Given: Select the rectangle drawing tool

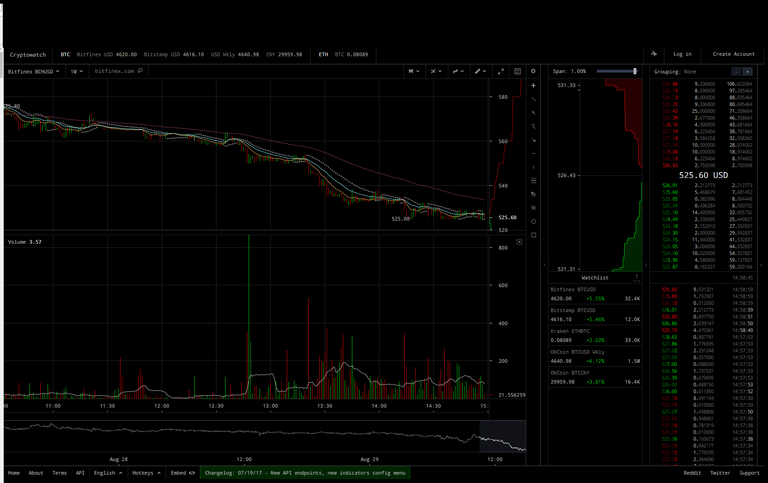Looking at the screenshot, I should pyautogui.click(x=533, y=235).
